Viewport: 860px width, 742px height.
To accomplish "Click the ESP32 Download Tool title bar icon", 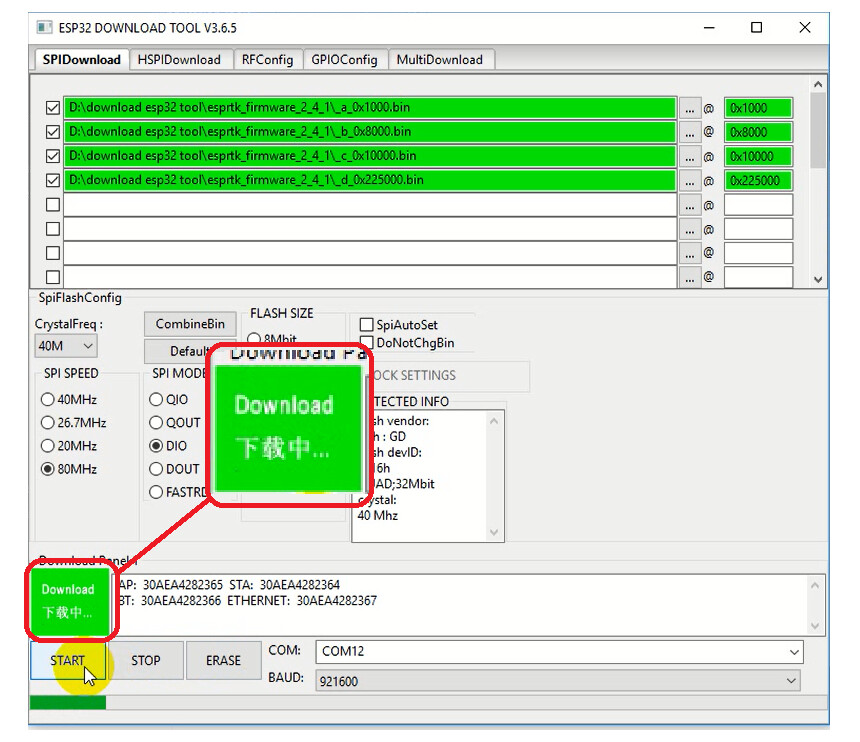I will (44, 27).
